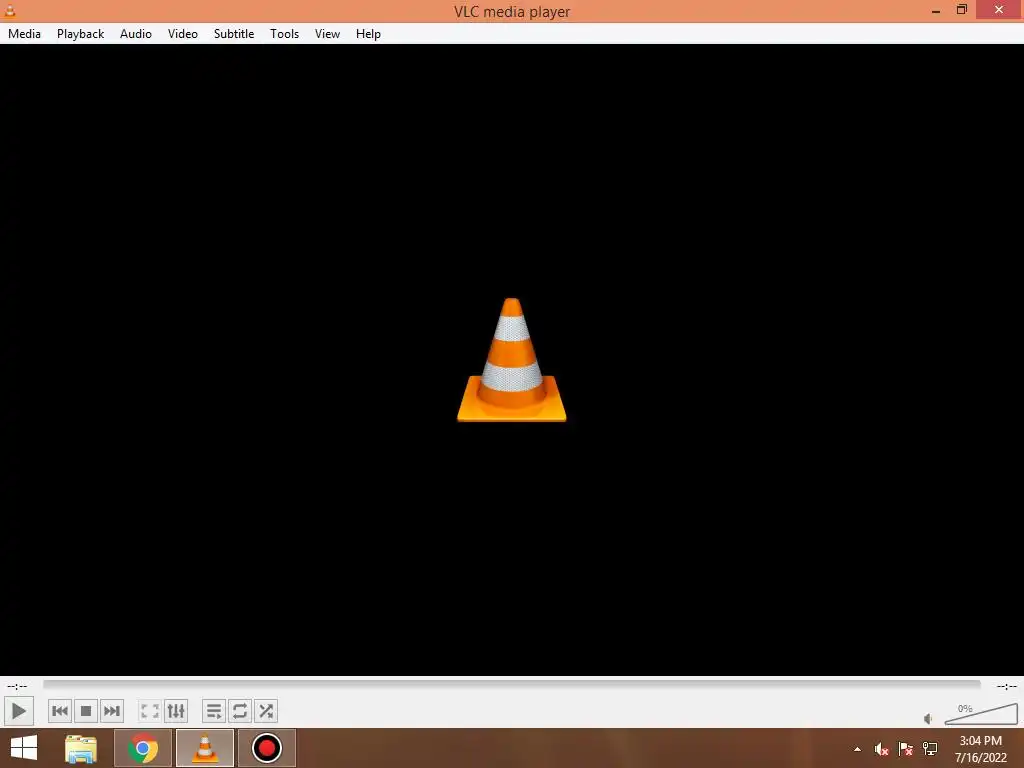Close the VLC media player window
The image size is (1024, 768).
coord(999,10)
